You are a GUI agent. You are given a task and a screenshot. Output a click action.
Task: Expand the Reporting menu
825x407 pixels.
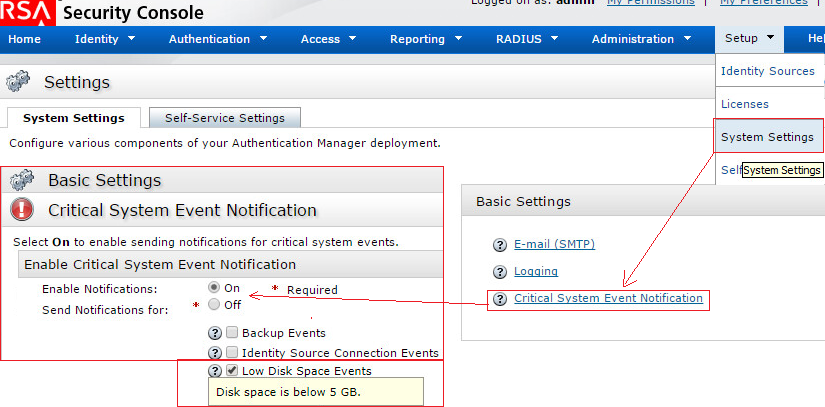tap(426, 39)
